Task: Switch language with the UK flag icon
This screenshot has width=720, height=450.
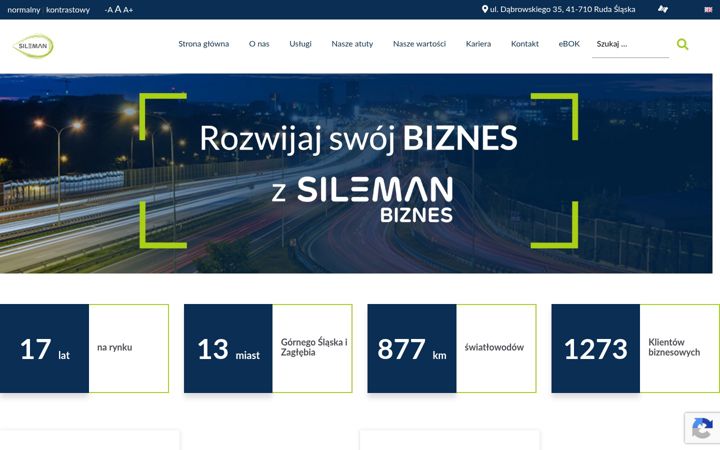Action: tap(708, 9)
